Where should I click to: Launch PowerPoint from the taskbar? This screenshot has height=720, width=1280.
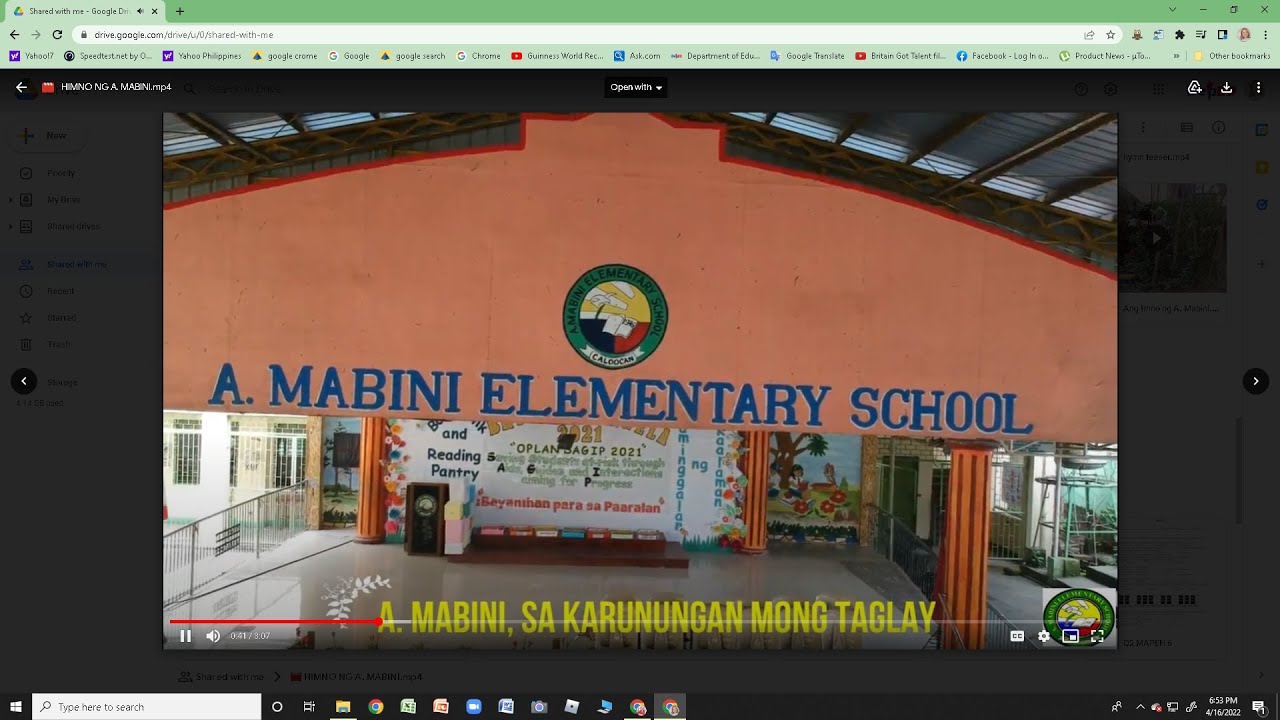click(x=441, y=707)
